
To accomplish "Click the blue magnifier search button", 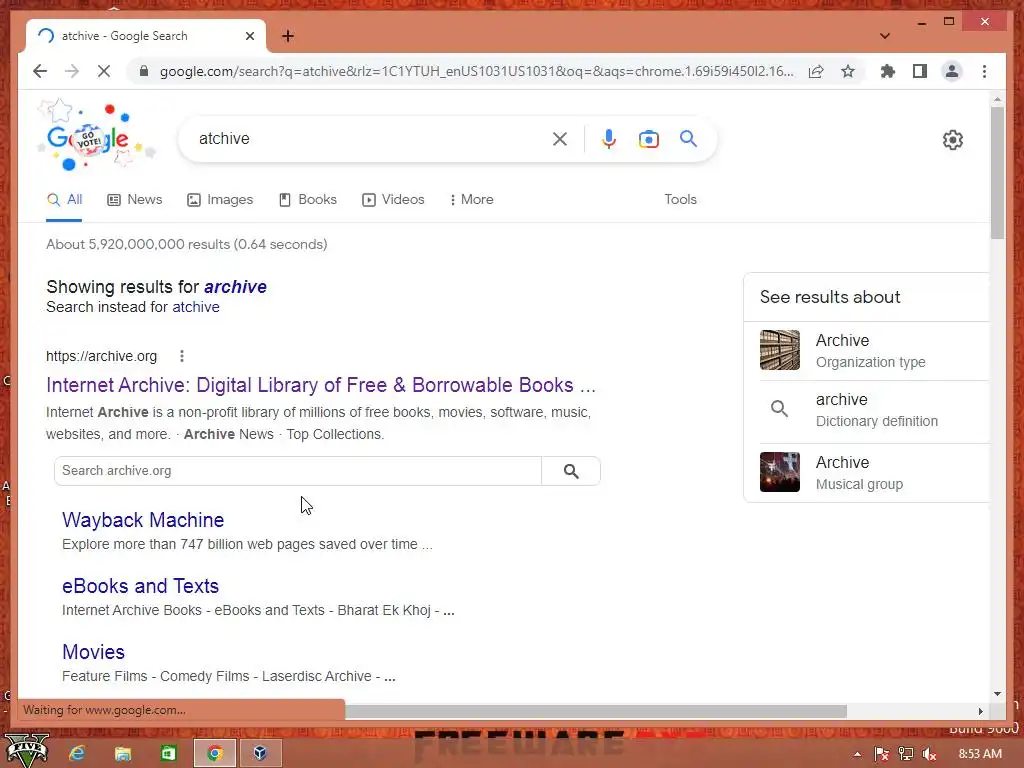I will click(688, 138).
